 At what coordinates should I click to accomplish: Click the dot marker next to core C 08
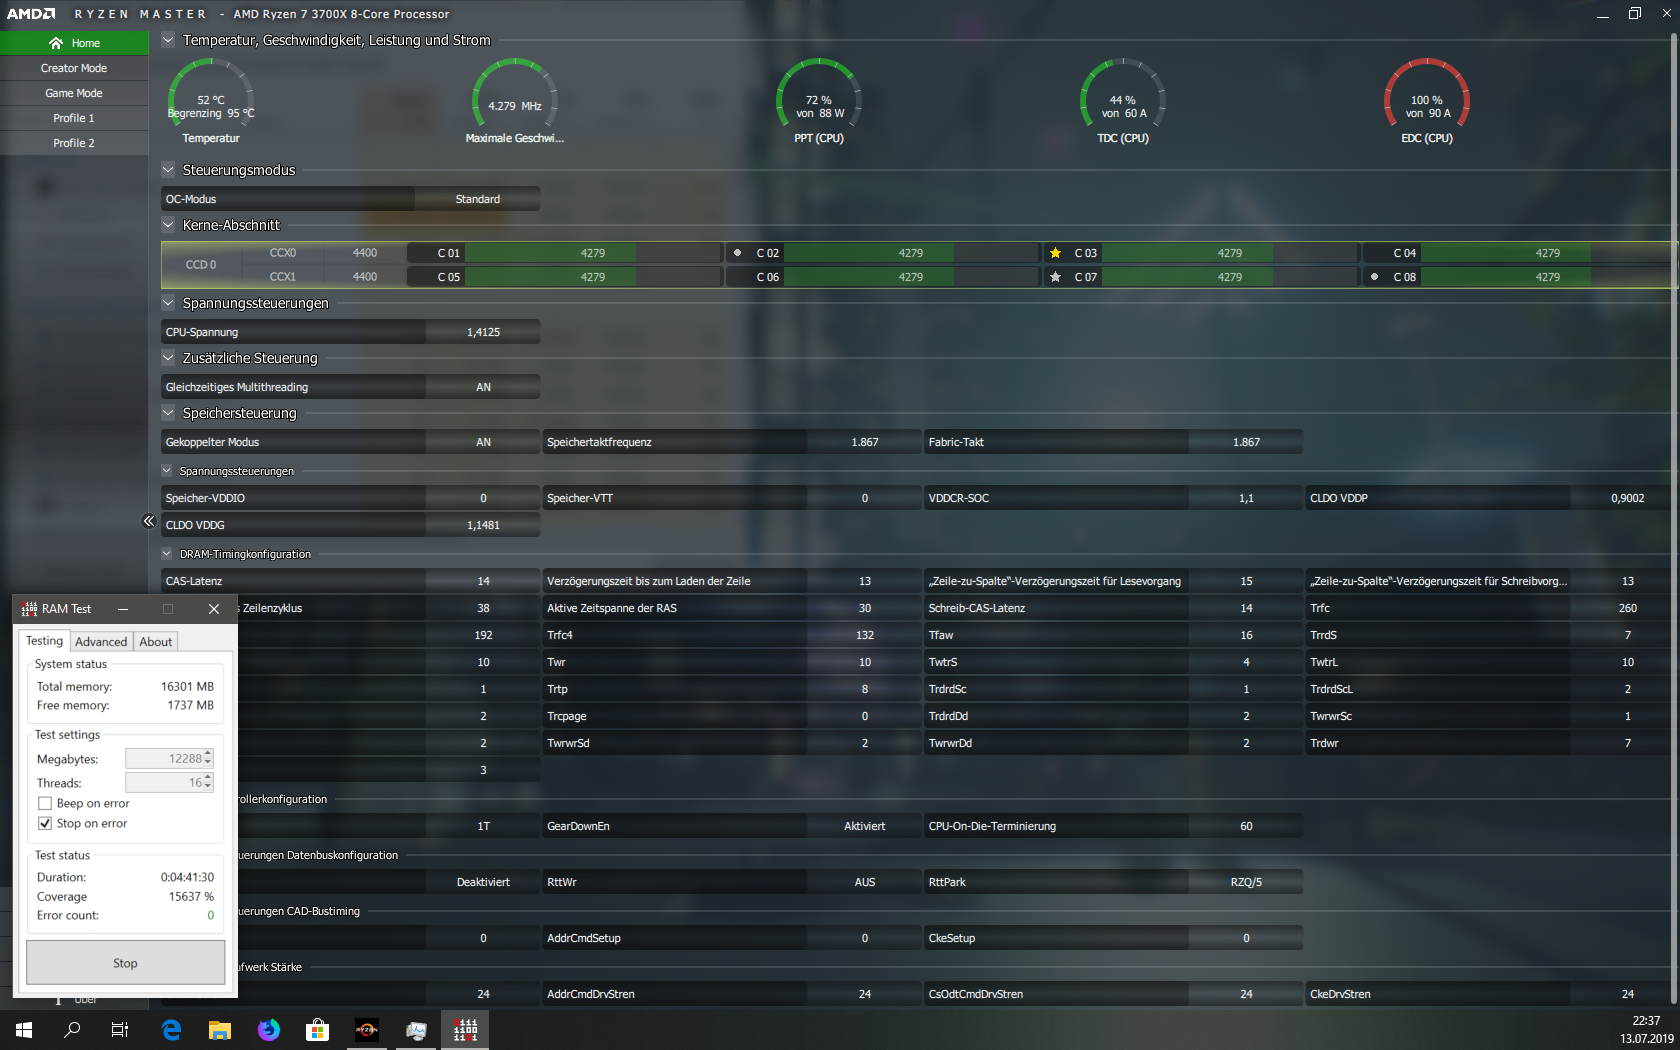click(x=1374, y=277)
